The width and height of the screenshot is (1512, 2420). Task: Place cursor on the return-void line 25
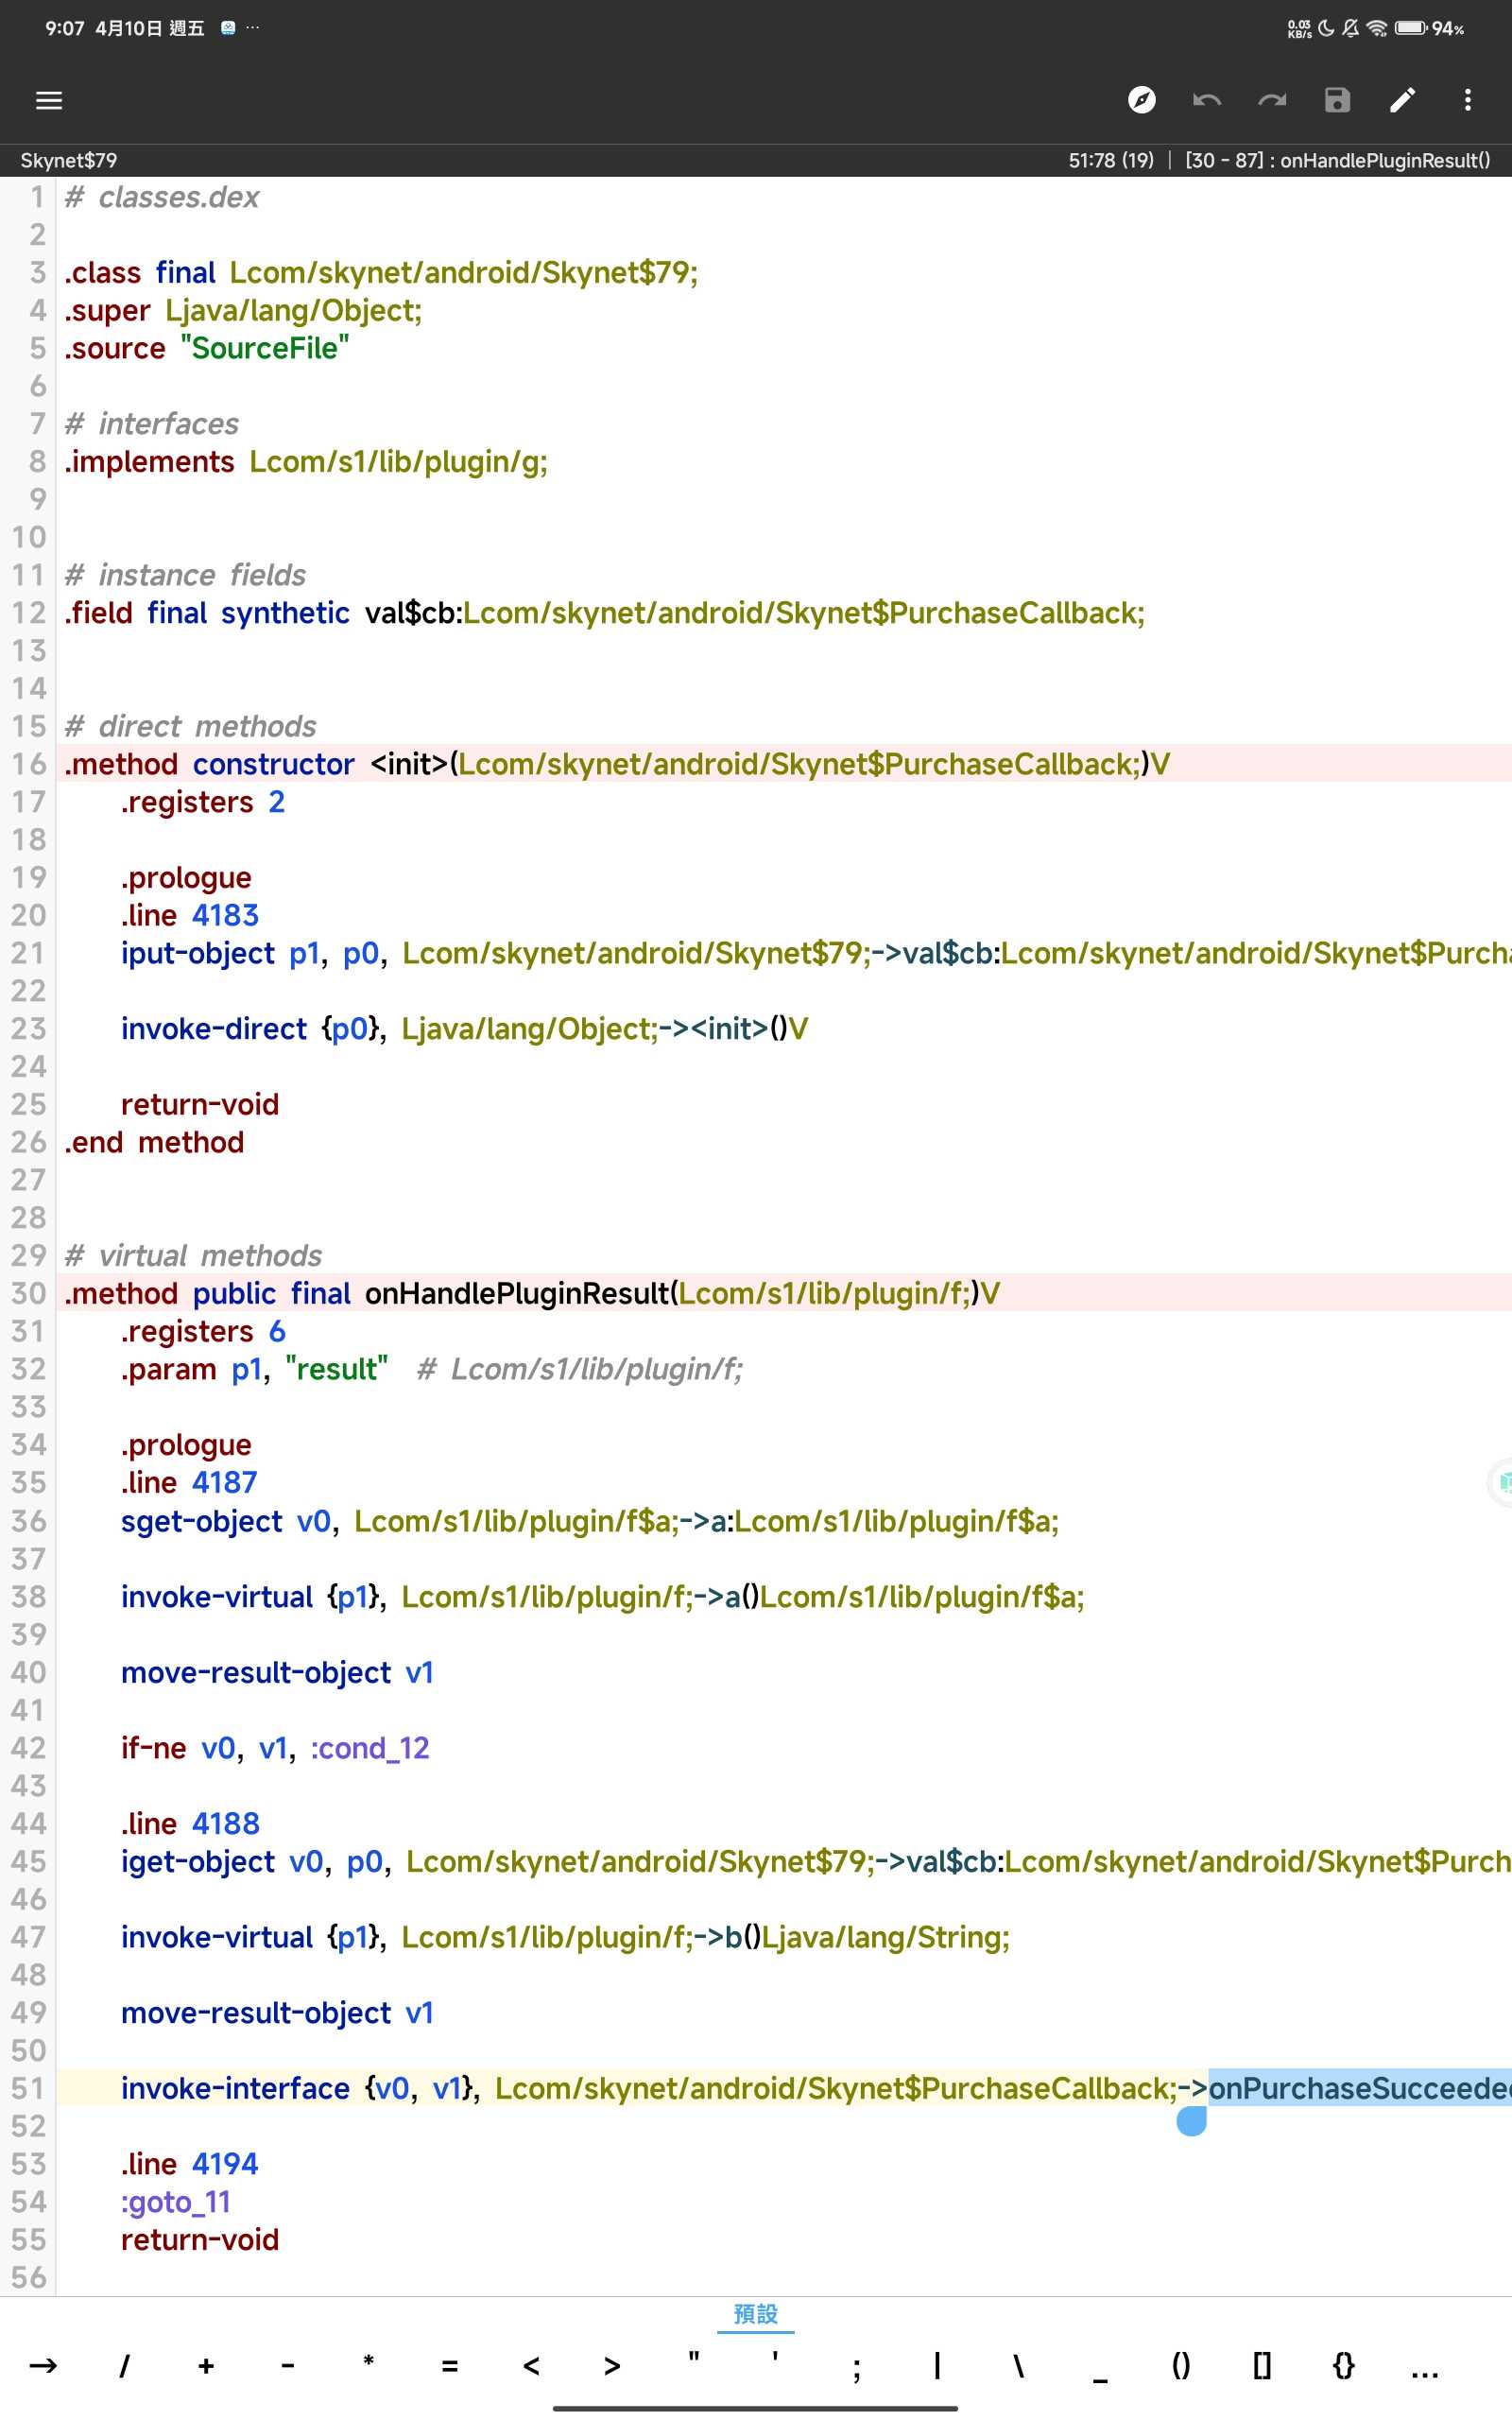click(x=200, y=1105)
